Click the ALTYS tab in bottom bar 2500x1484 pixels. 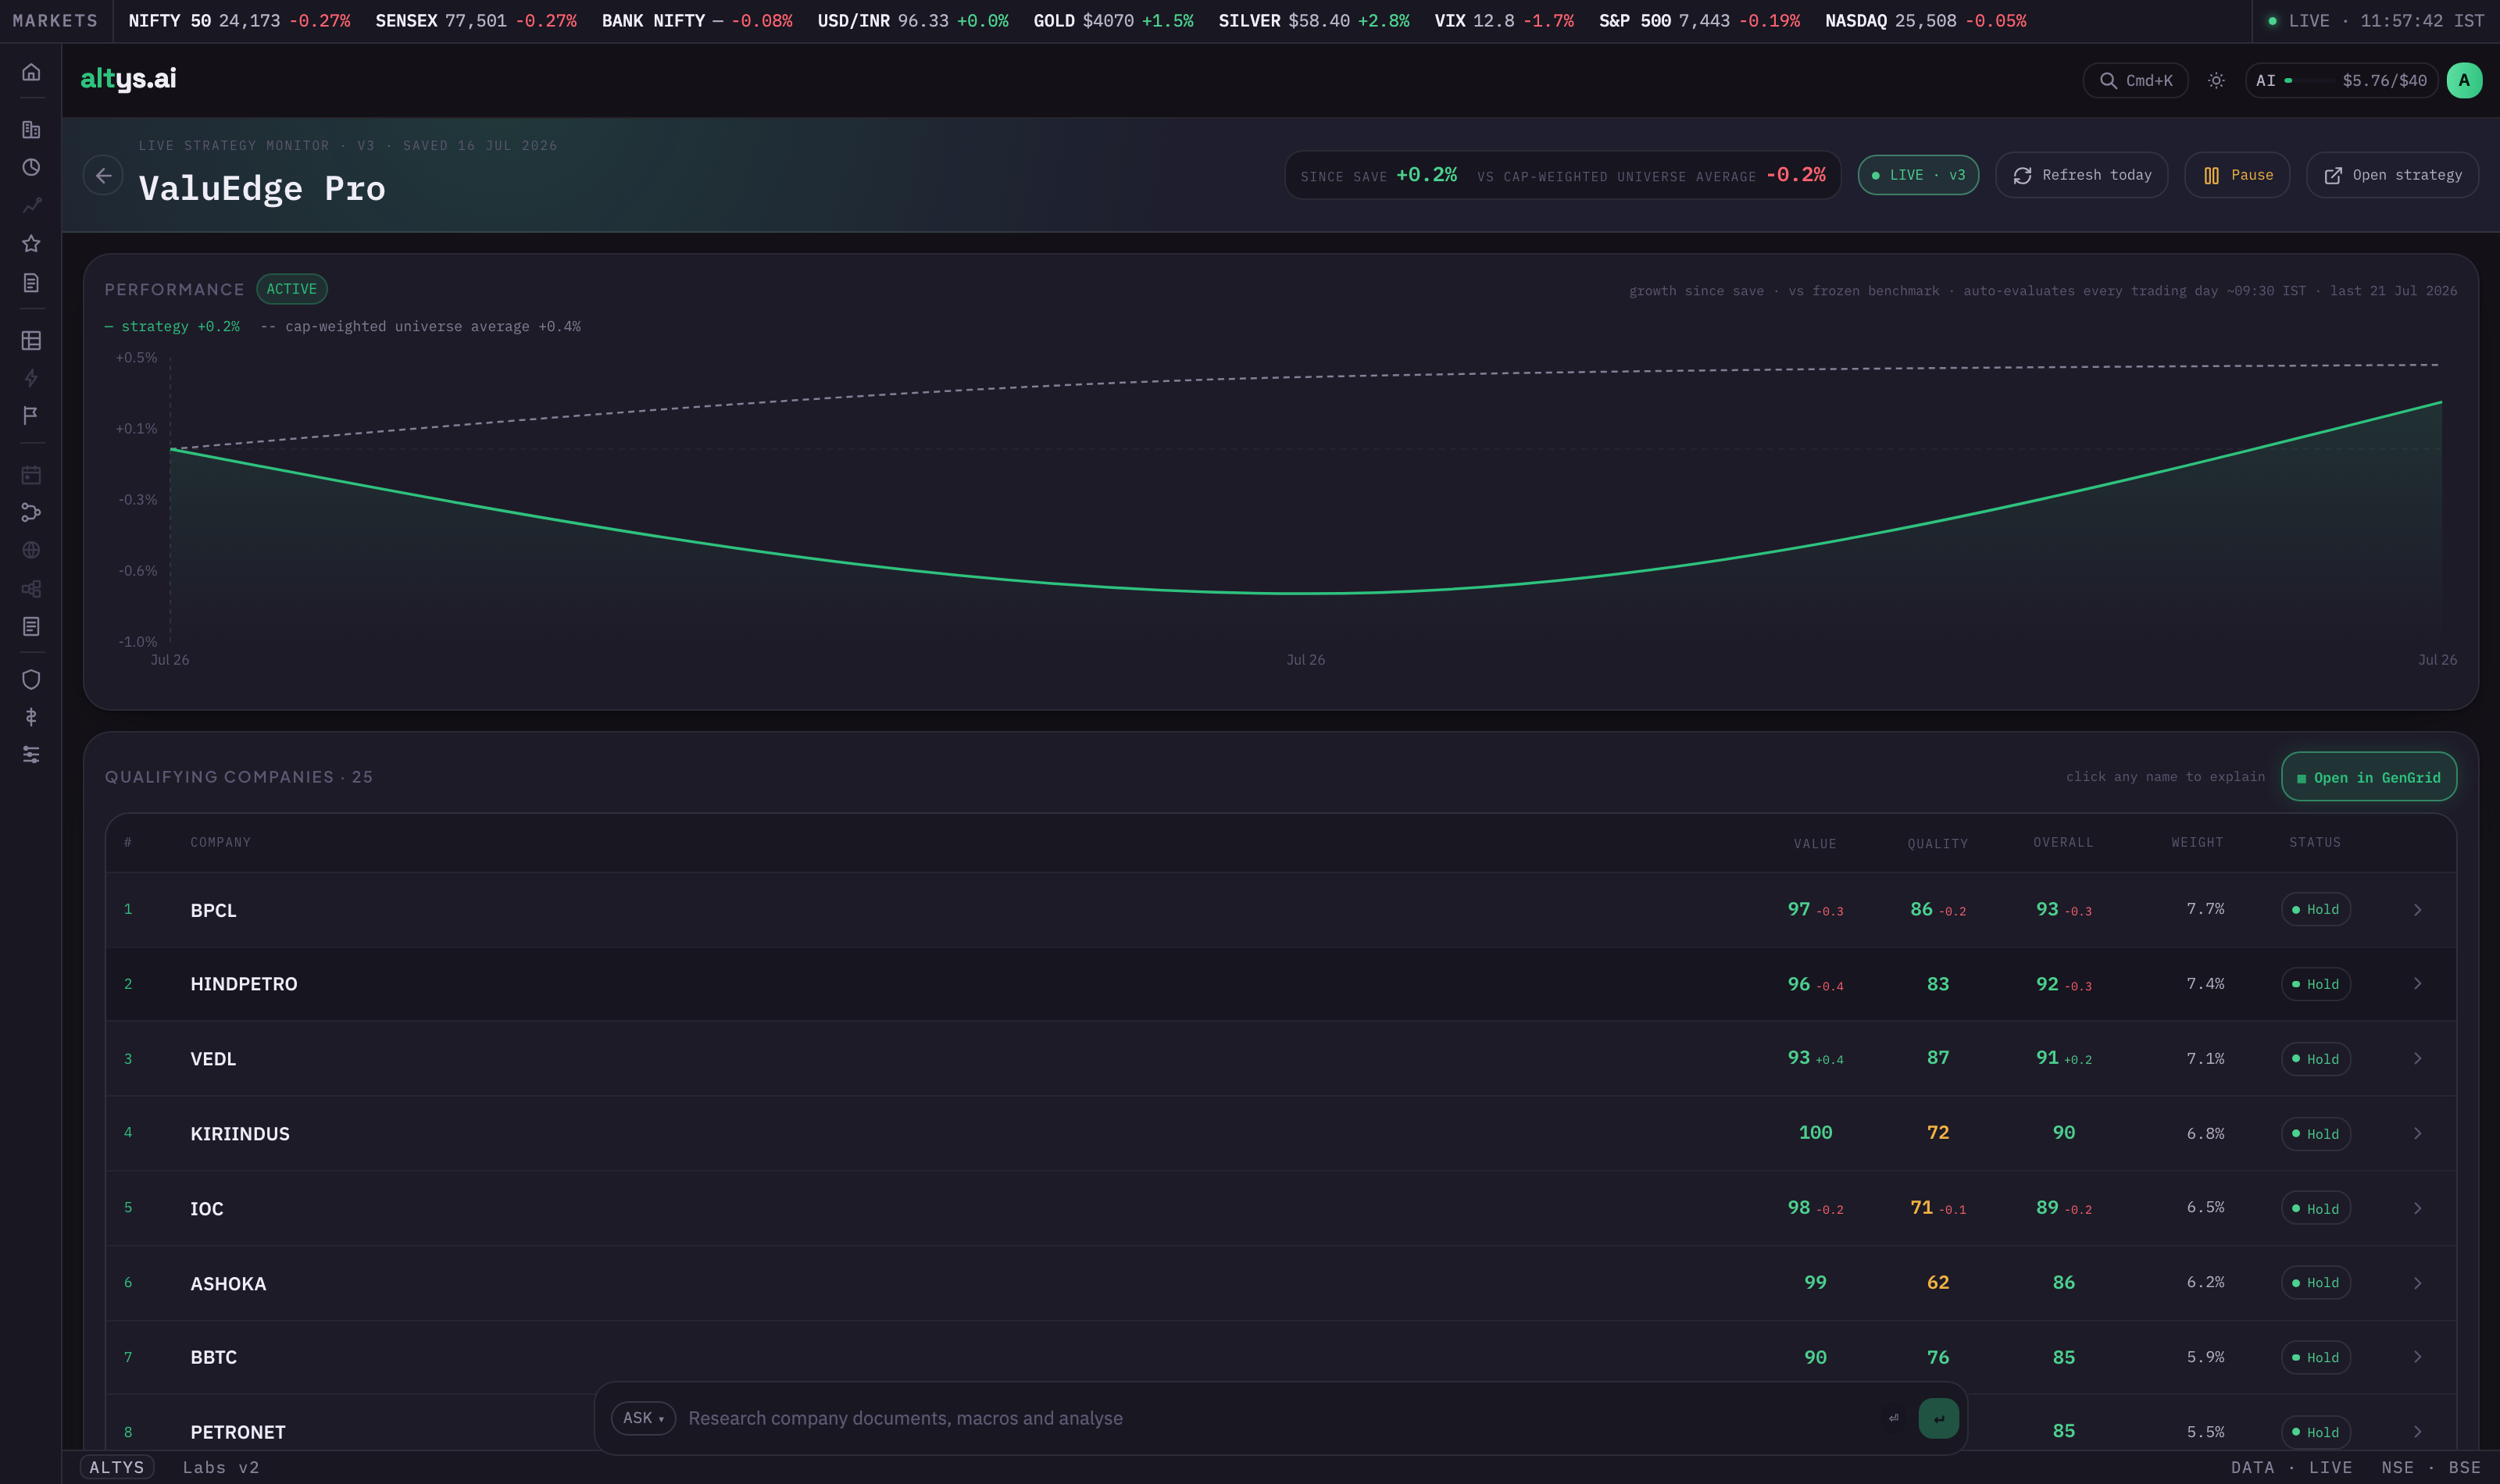coord(116,1467)
